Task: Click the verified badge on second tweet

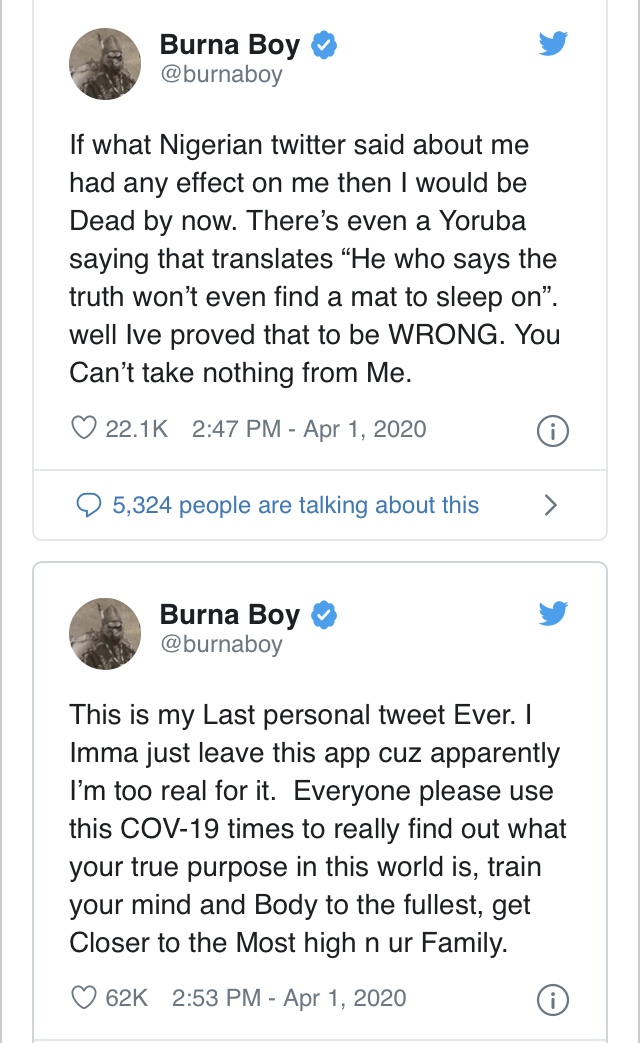Action: (324, 615)
